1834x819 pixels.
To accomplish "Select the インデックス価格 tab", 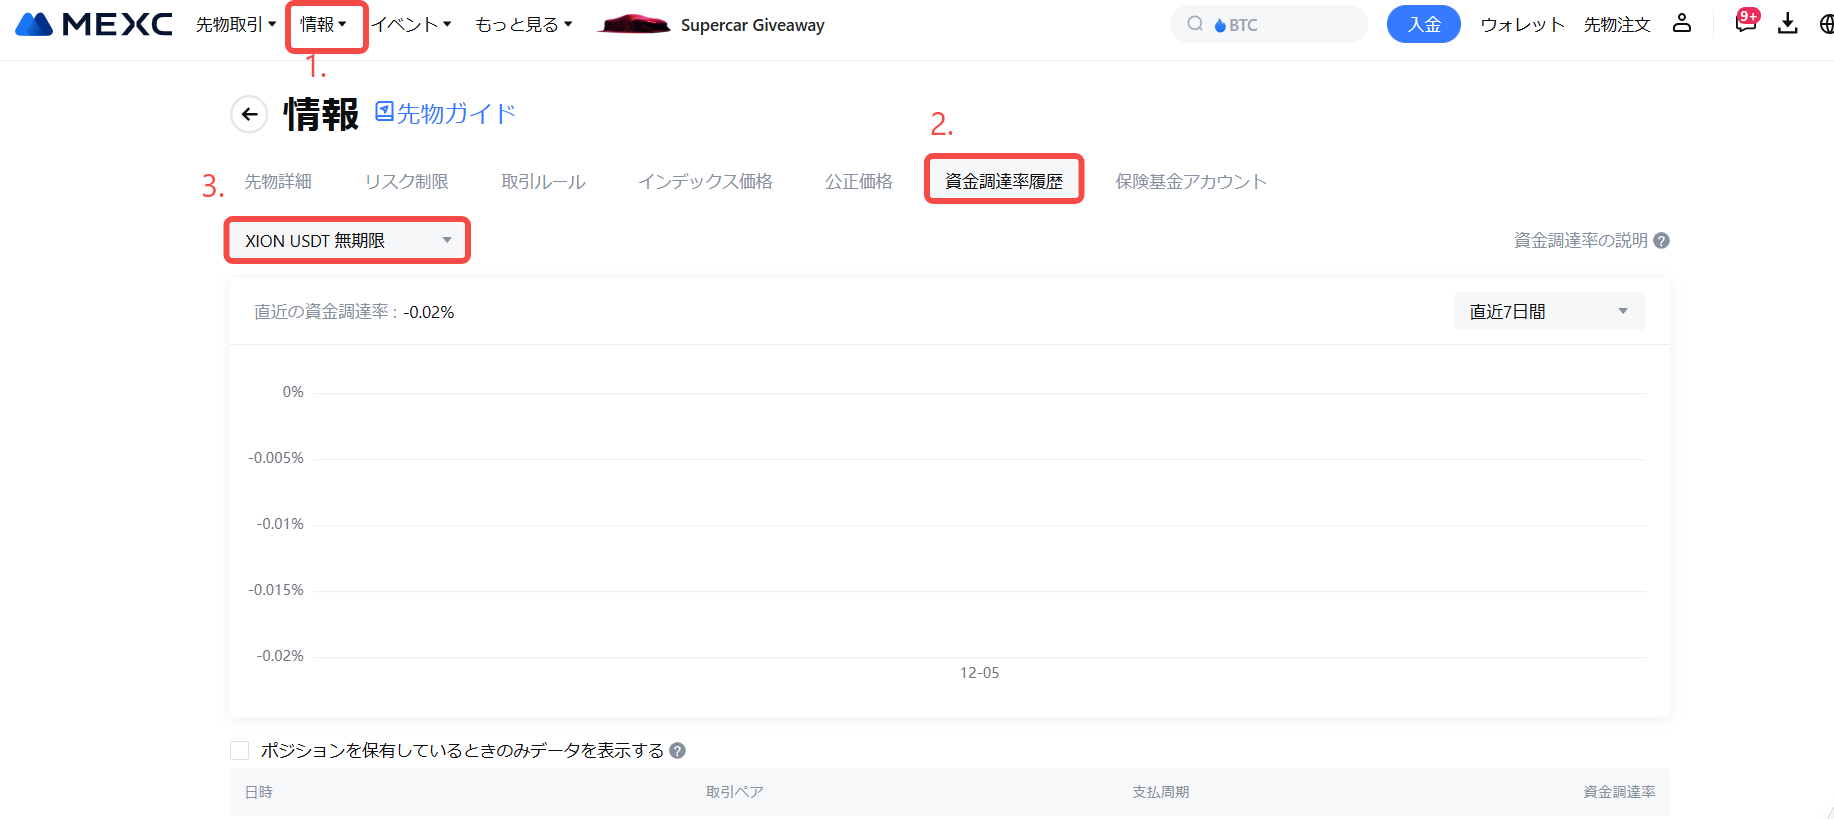I will 705,181.
